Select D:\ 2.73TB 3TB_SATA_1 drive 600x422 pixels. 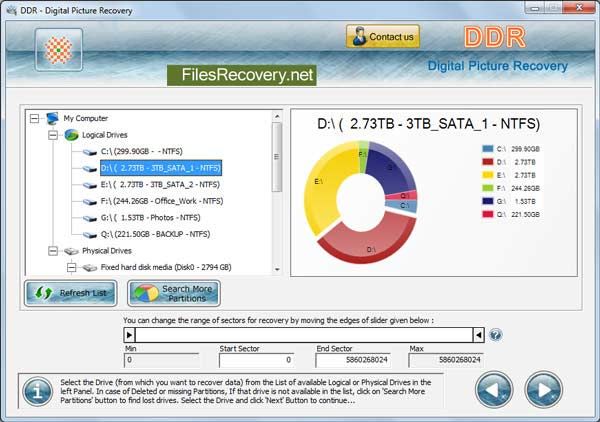pyautogui.click(x=161, y=168)
